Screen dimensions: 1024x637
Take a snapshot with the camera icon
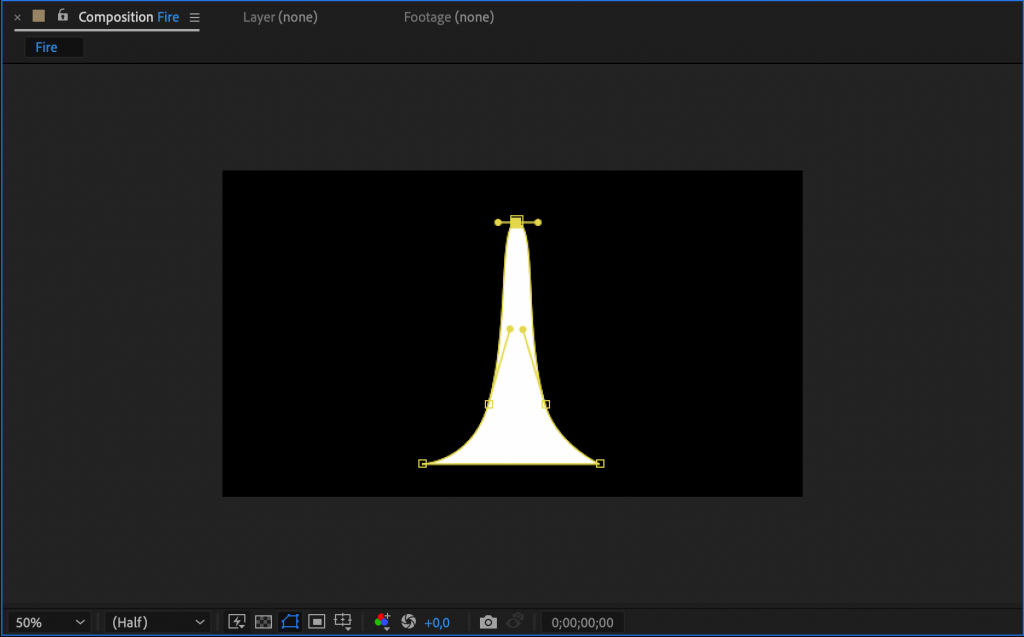tap(488, 622)
